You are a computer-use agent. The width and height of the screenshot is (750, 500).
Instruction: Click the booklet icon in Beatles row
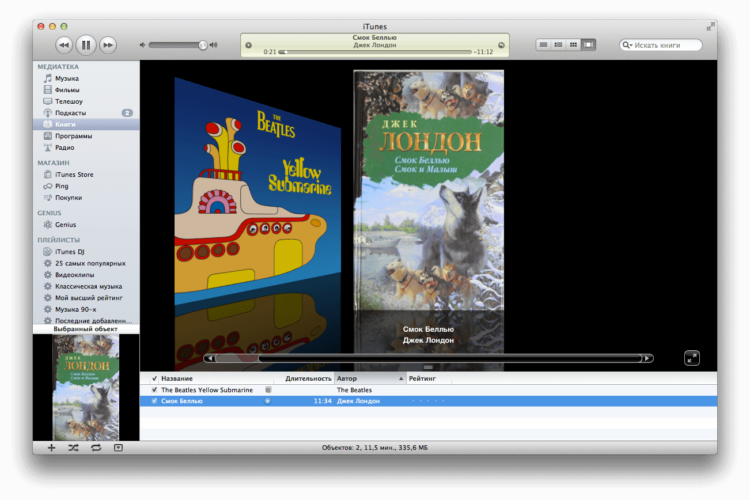coord(268,390)
